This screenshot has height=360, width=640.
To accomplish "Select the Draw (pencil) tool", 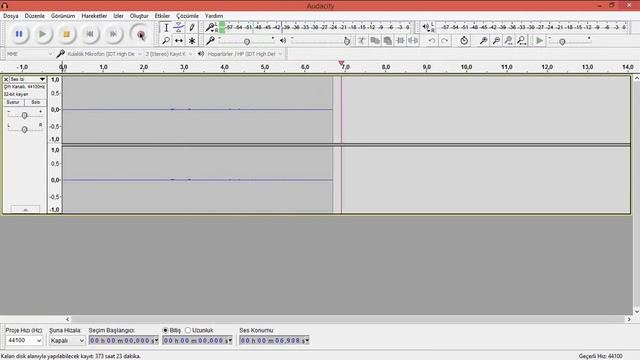I will click(x=192, y=28).
